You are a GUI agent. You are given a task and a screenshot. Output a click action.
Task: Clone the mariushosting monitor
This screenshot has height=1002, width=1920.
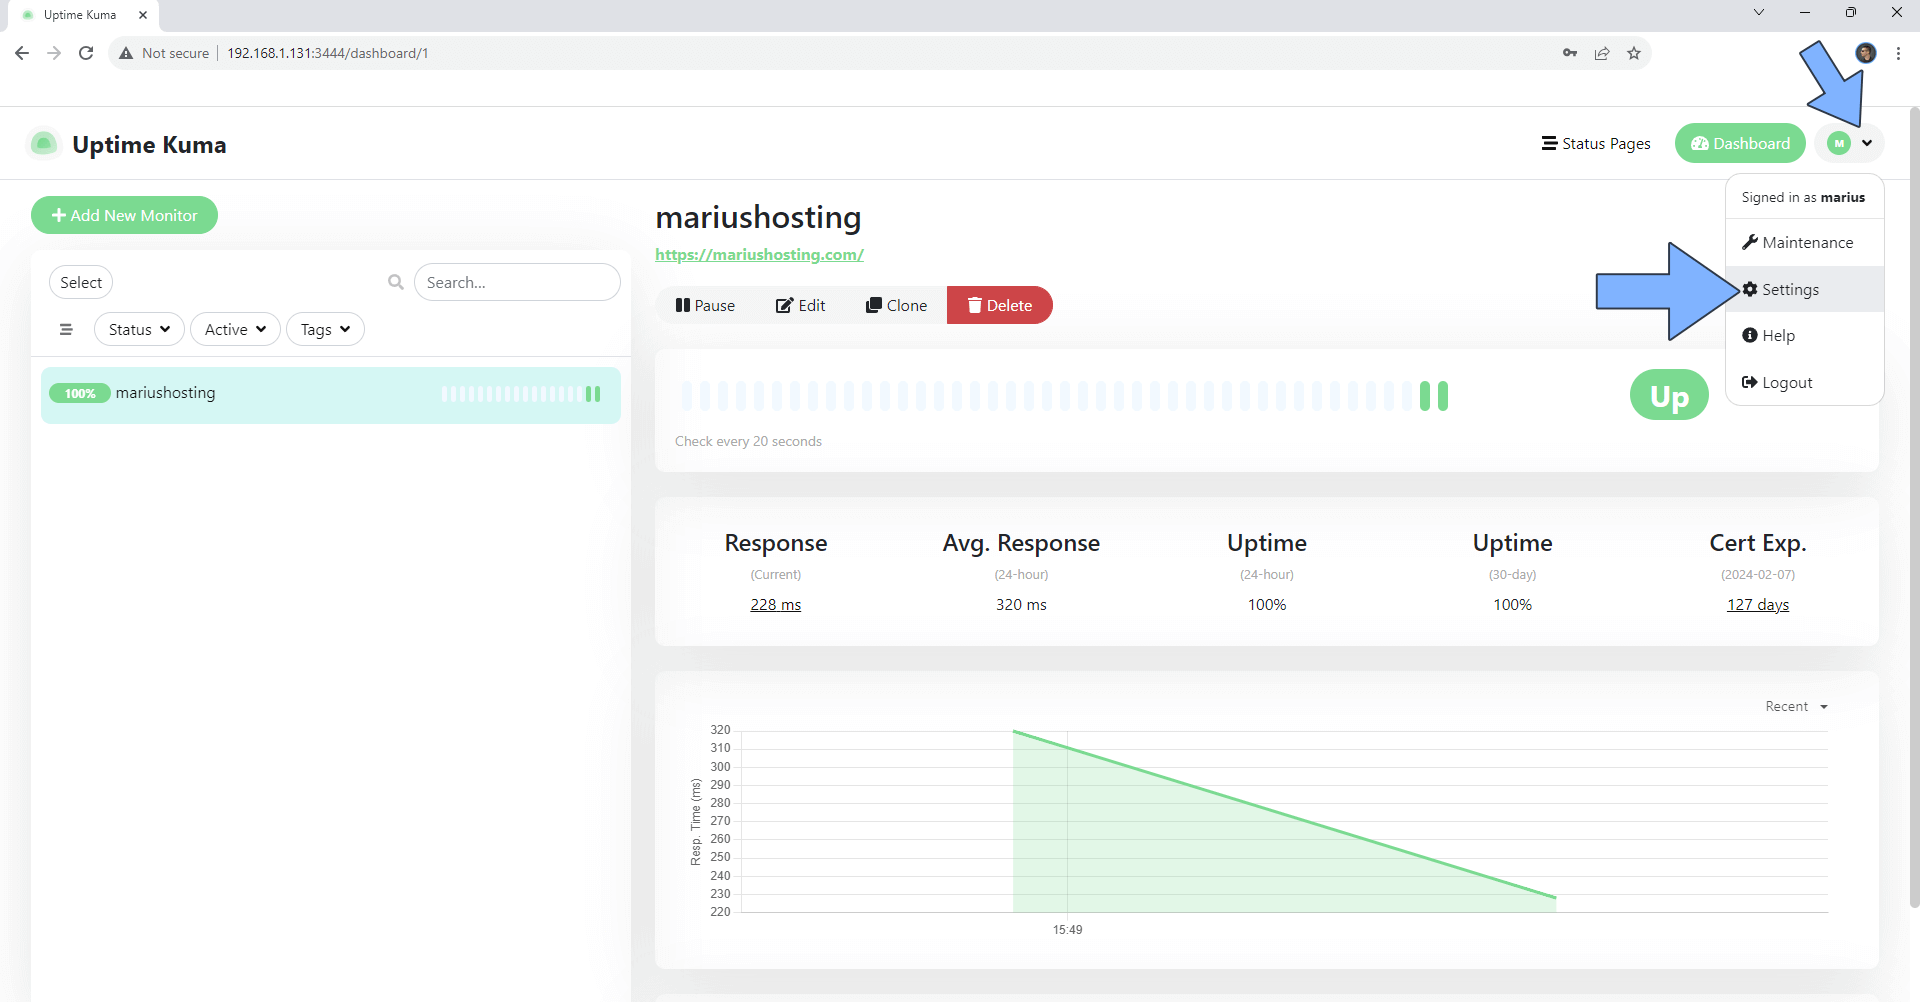[896, 305]
